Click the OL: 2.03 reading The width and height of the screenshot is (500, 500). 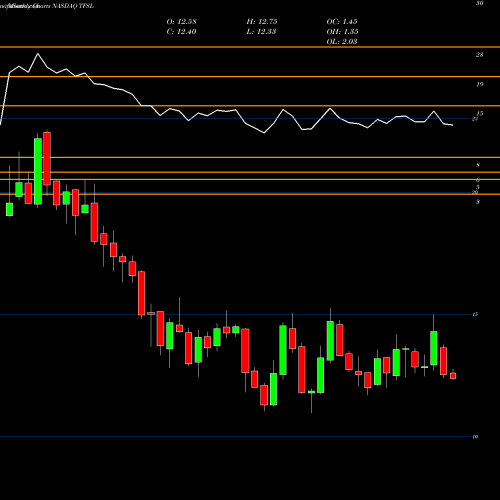[342, 42]
